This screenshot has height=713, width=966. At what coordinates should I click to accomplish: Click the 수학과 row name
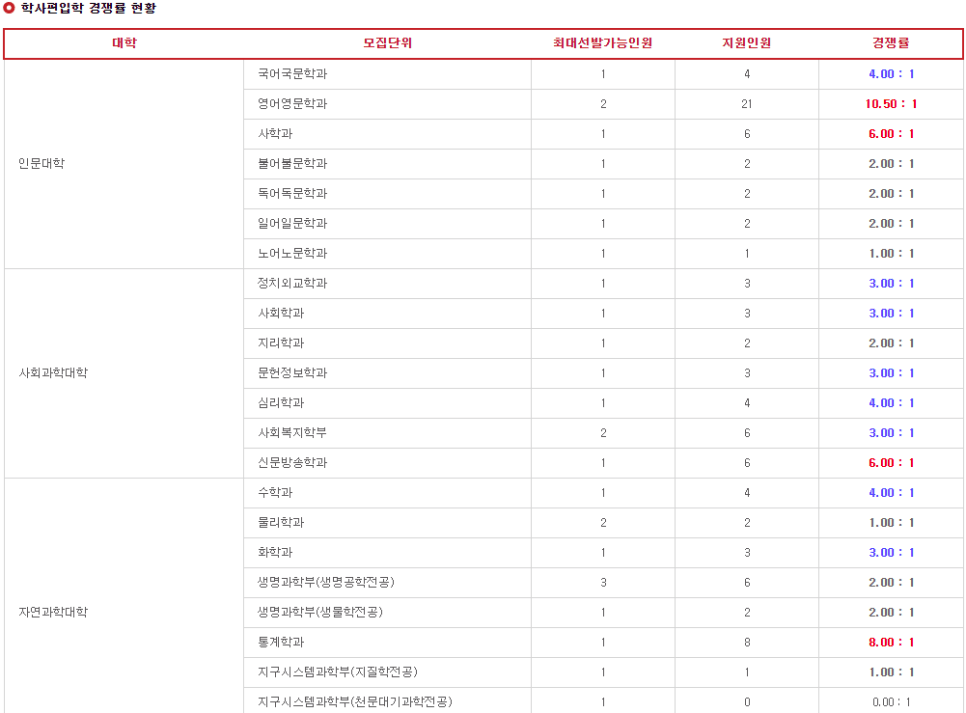pyautogui.click(x=275, y=492)
